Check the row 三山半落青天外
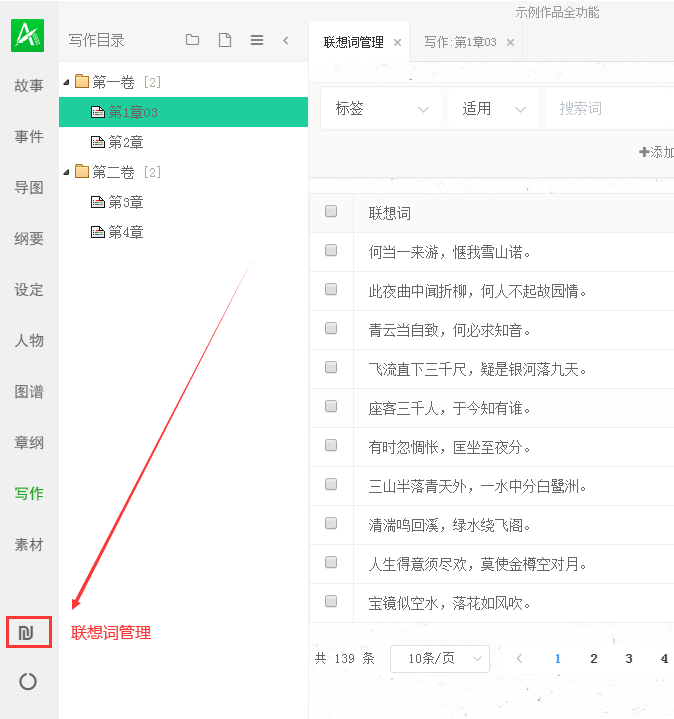Viewport: 674px width, 719px height. tap(331, 484)
